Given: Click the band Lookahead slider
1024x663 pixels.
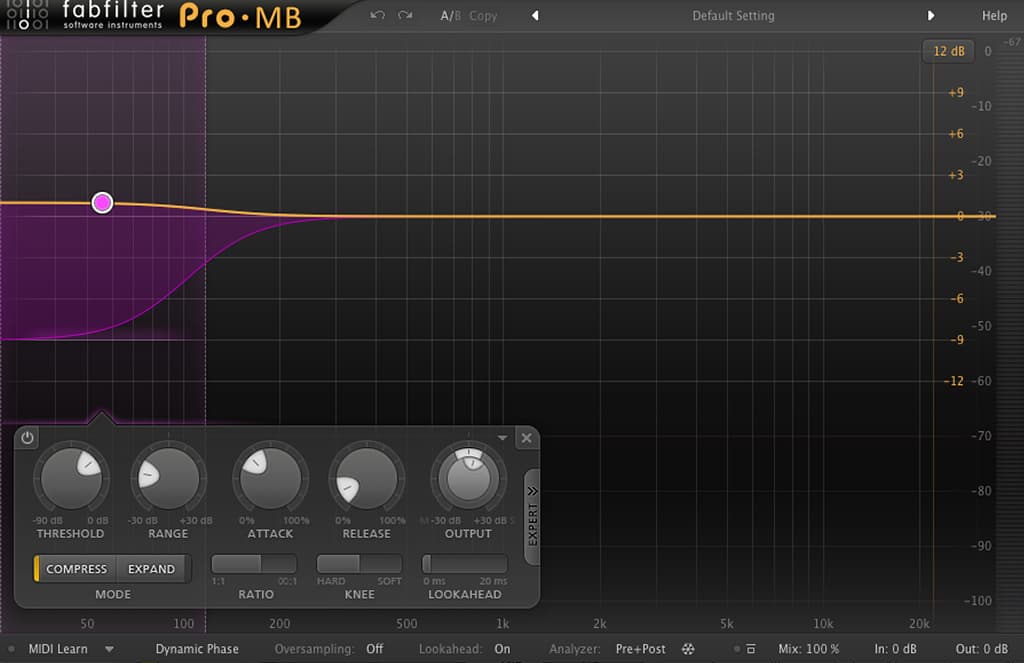Looking at the screenshot, I should (464, 564).
